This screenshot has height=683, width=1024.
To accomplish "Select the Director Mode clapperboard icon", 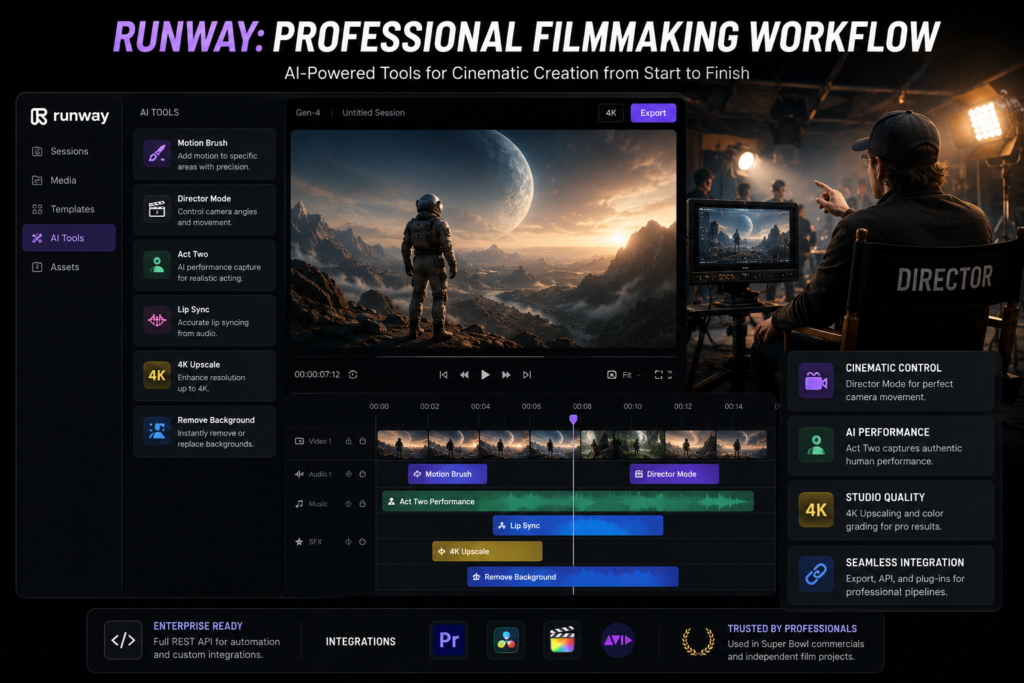I will [157, 209].
